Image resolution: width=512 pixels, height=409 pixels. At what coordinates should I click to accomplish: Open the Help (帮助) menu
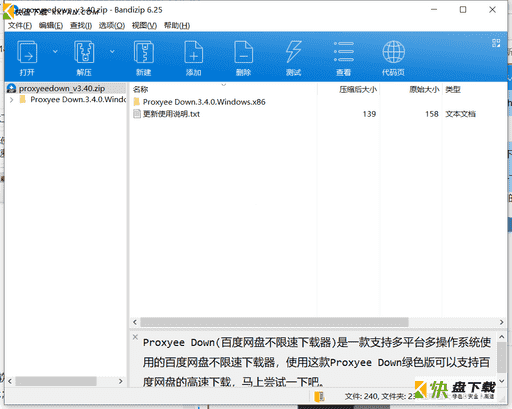tap(177, 26)
